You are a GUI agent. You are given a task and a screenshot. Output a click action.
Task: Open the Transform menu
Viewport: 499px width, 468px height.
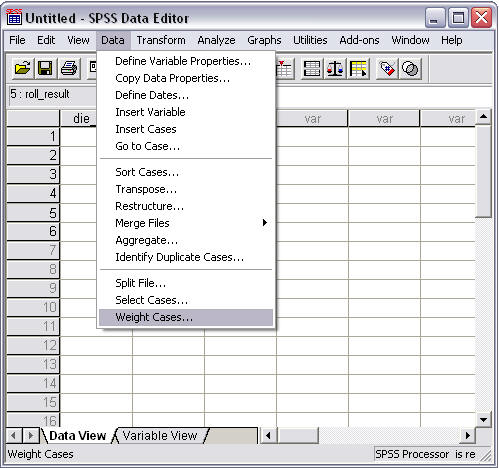tap(161, 40)
